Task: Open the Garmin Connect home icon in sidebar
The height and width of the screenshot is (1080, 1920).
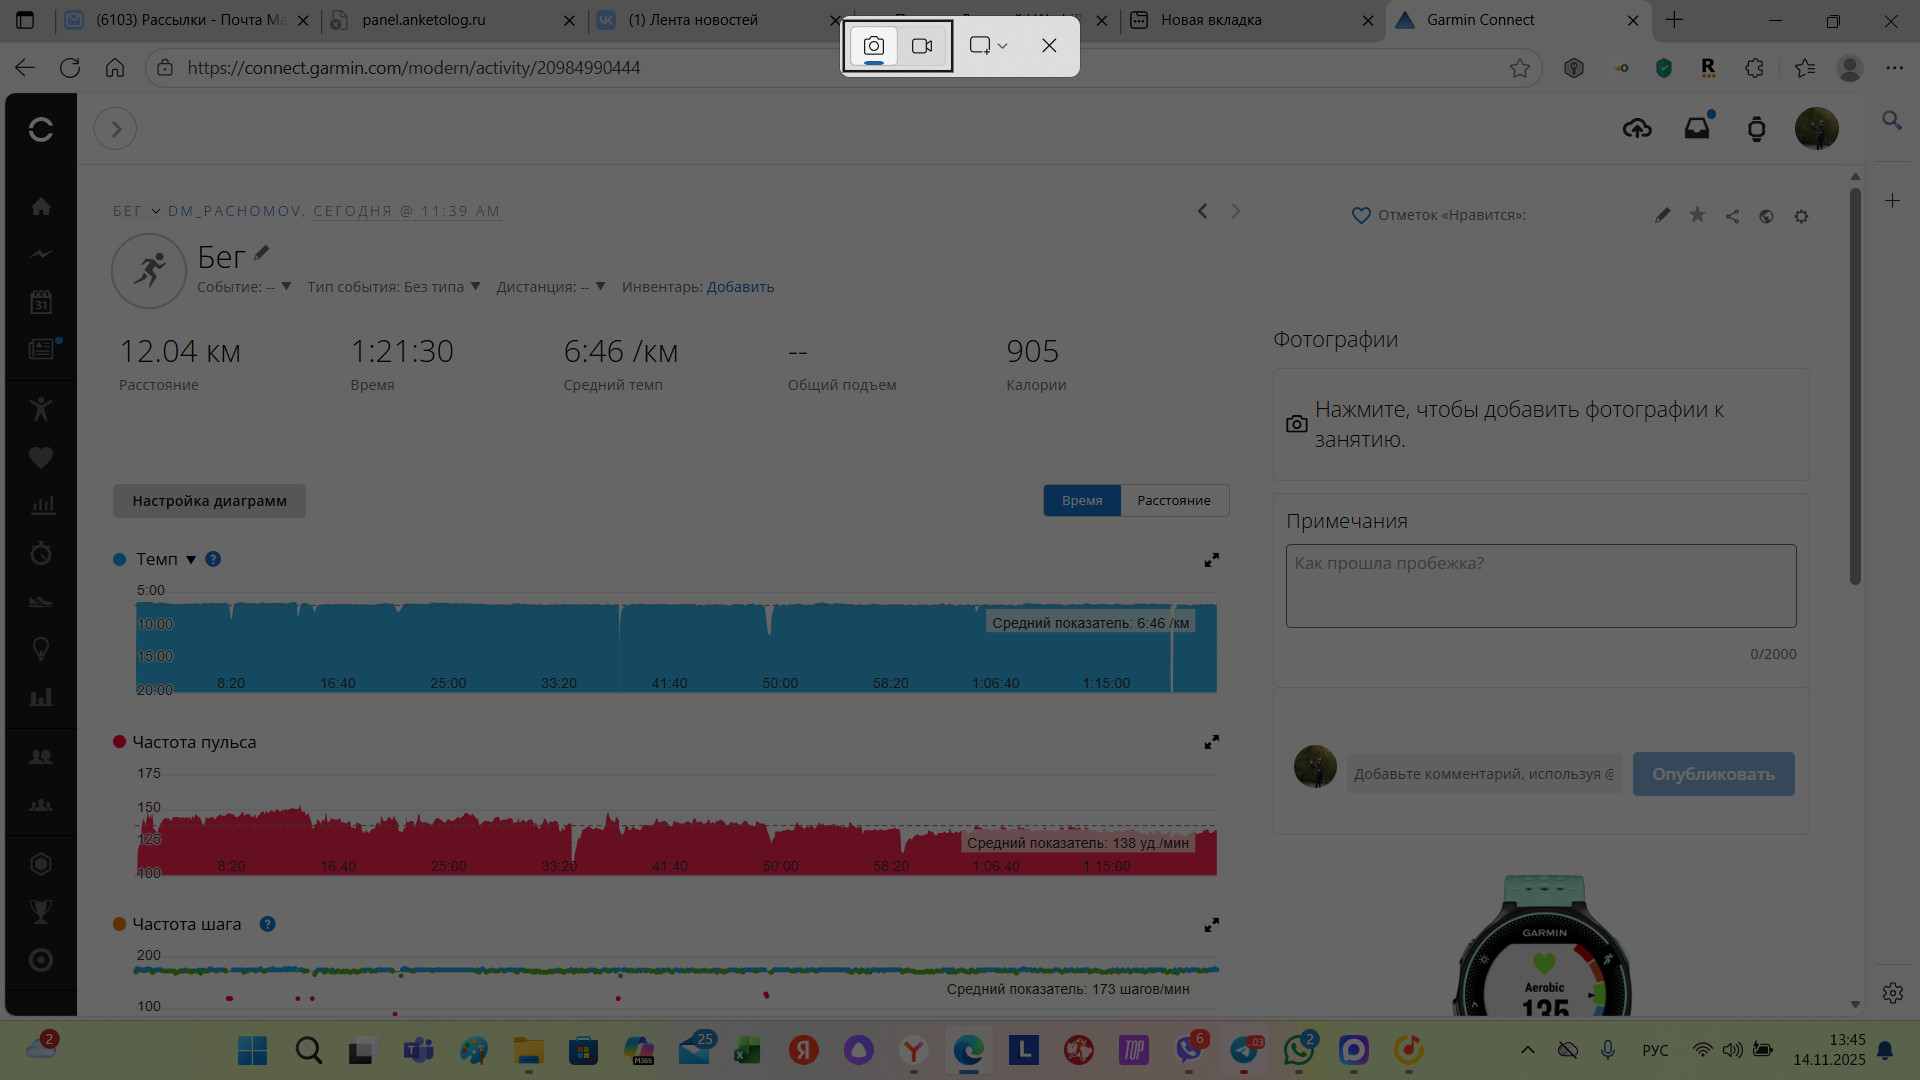Action: [x=41, y=206]
